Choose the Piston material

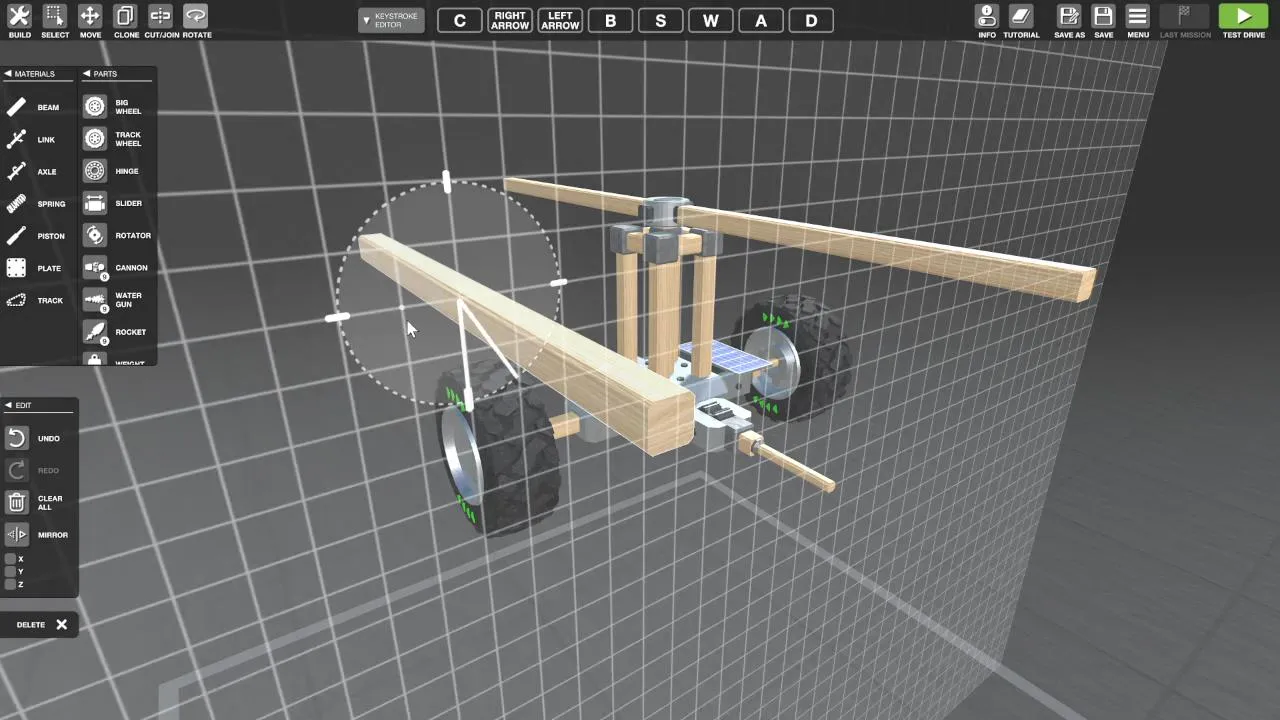pos(33,236)
